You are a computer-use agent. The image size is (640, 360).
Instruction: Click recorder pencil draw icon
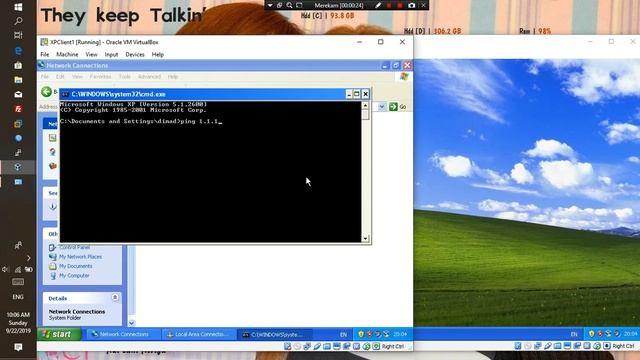coord(378,5)
